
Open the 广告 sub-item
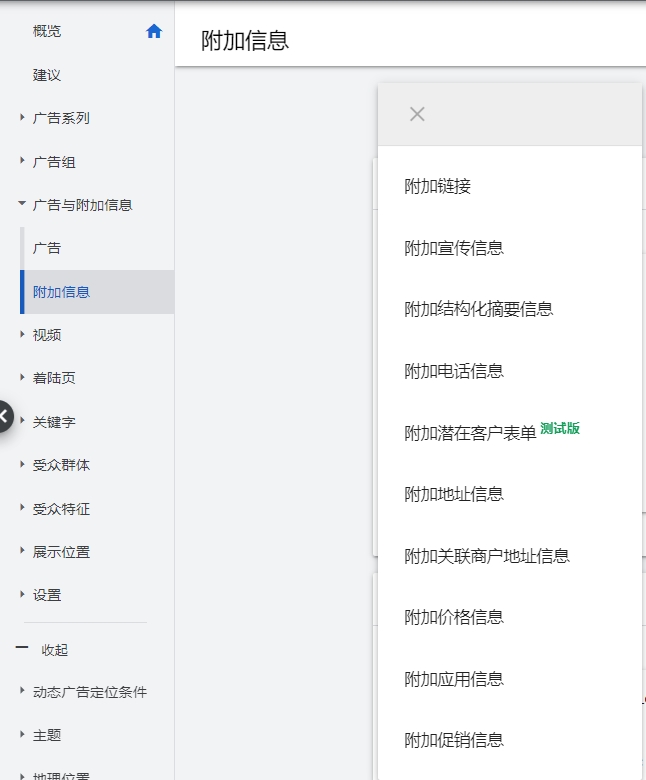click(47, 248)
